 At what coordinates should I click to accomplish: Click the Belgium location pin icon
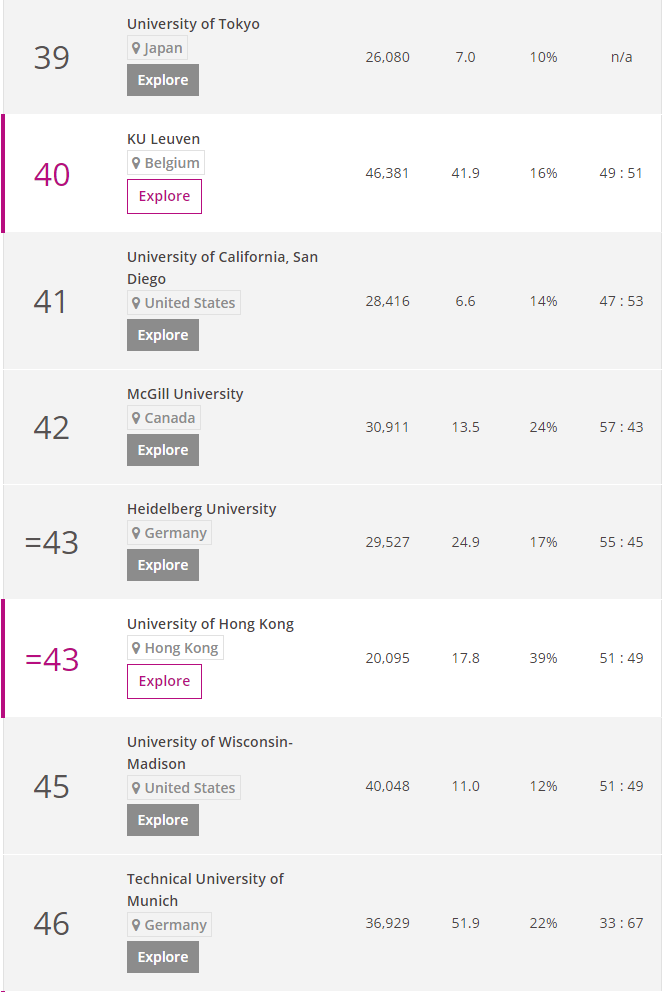pos(136,163)
